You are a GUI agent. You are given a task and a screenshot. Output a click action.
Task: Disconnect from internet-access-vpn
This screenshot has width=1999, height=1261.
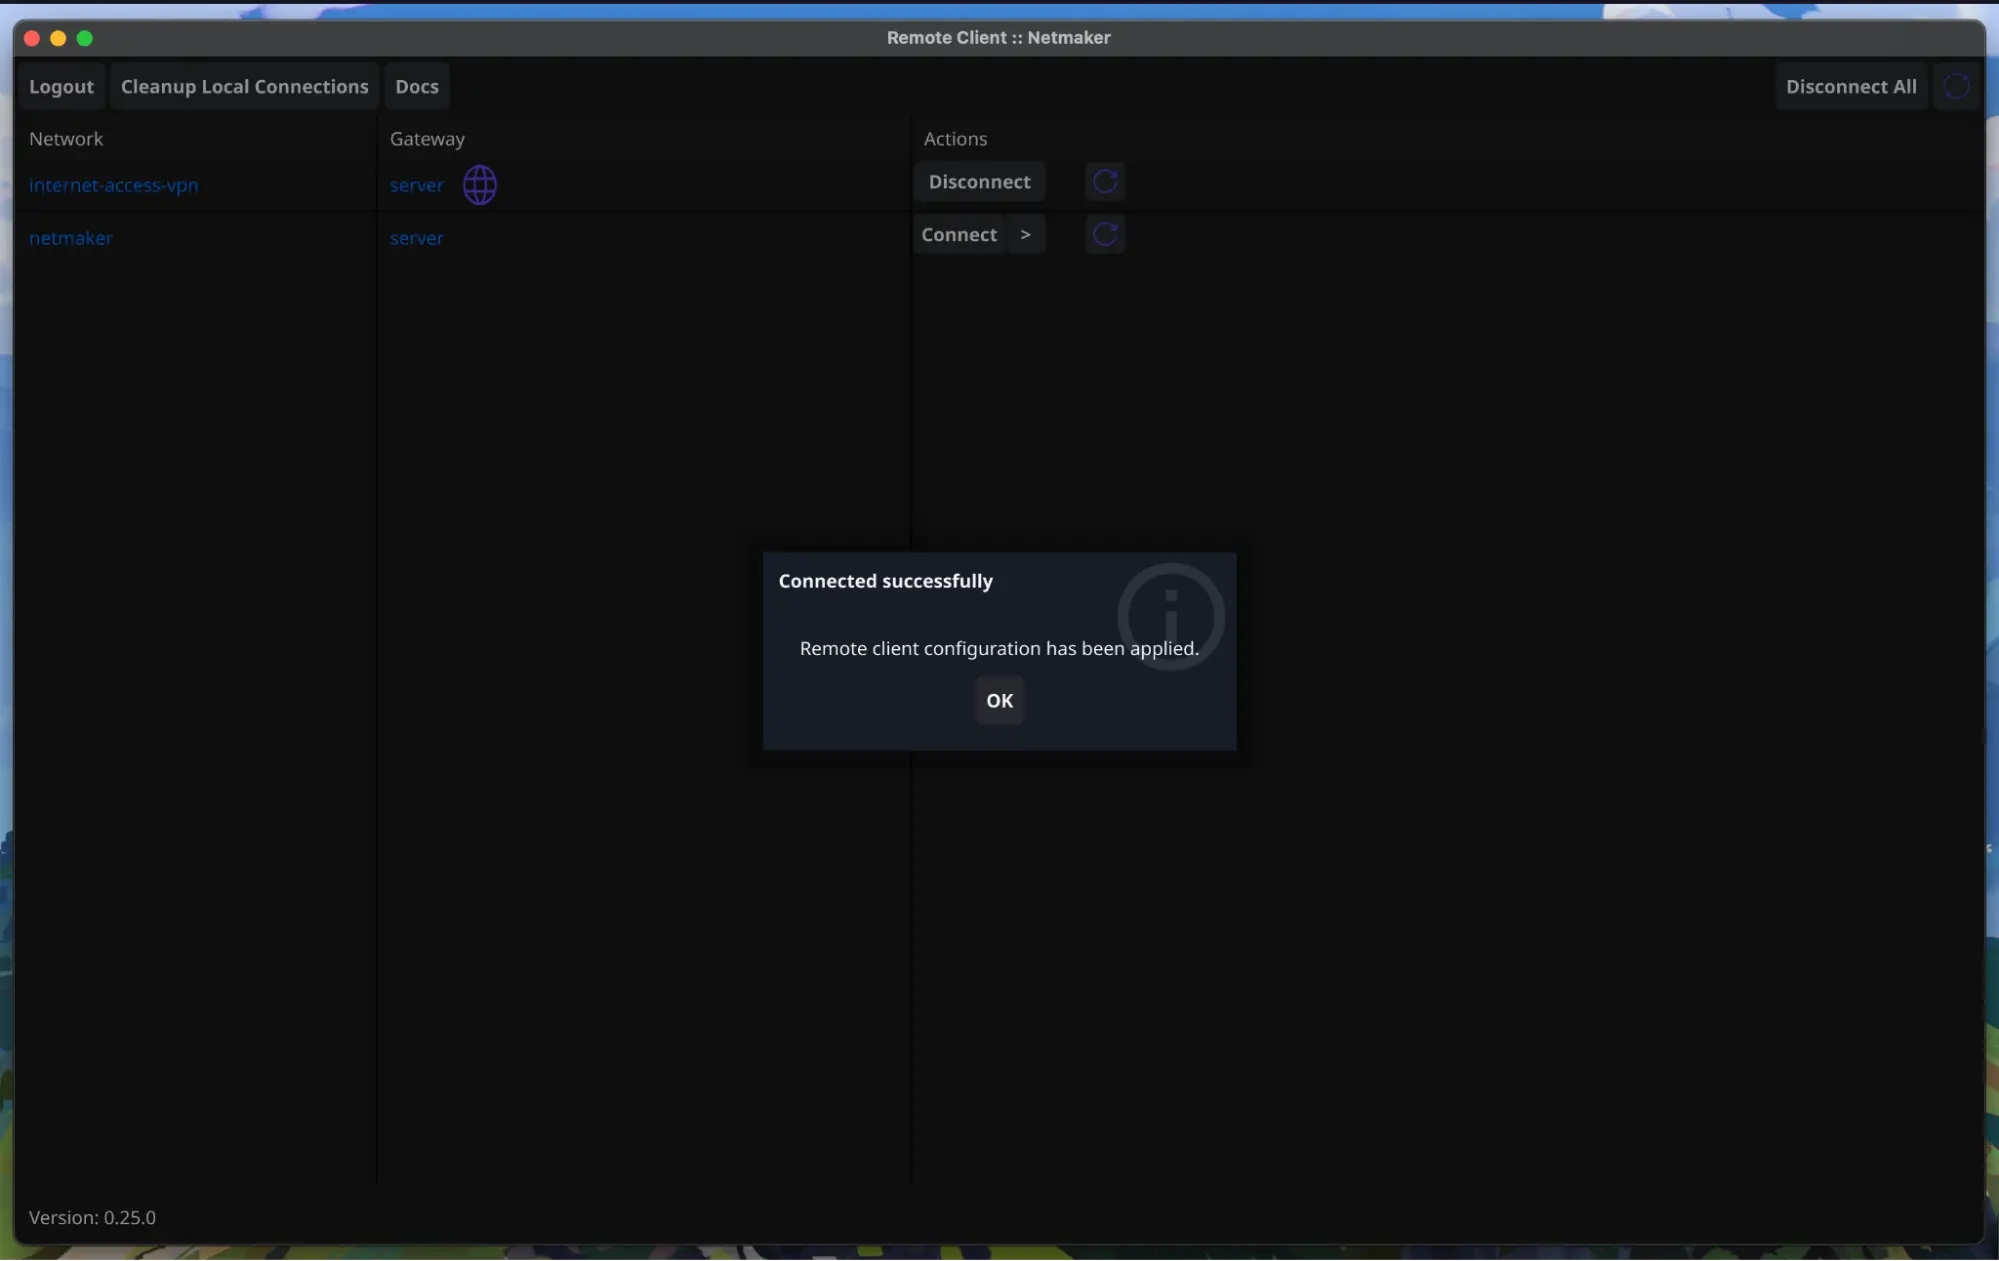point(978,182)
